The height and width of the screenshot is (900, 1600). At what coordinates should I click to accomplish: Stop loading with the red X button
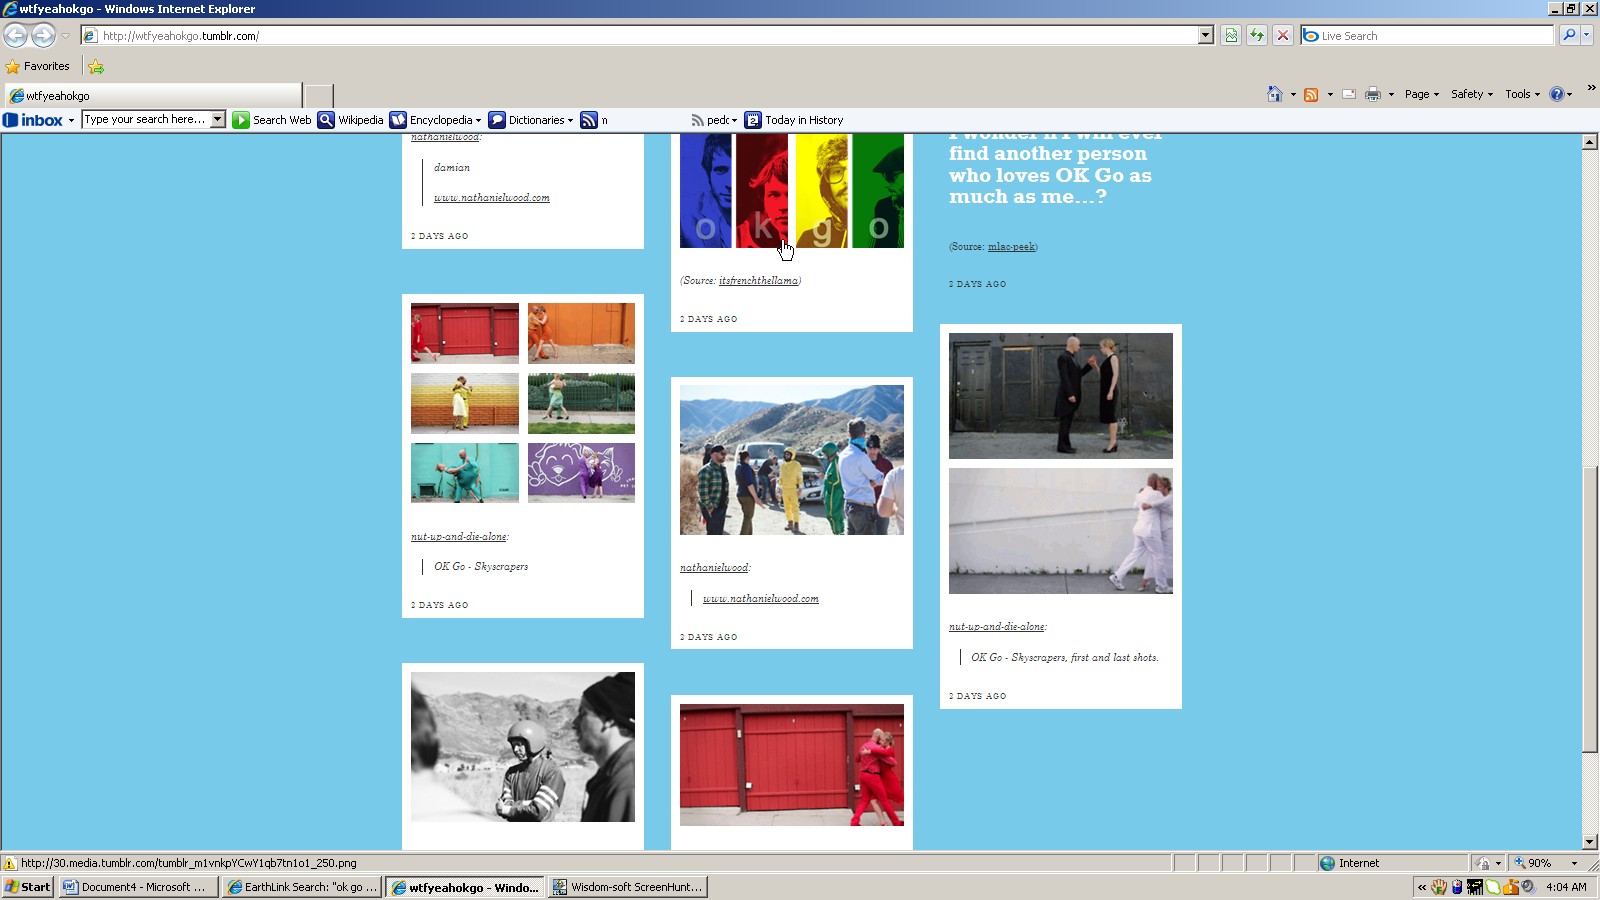click(x=1283, y=35)
